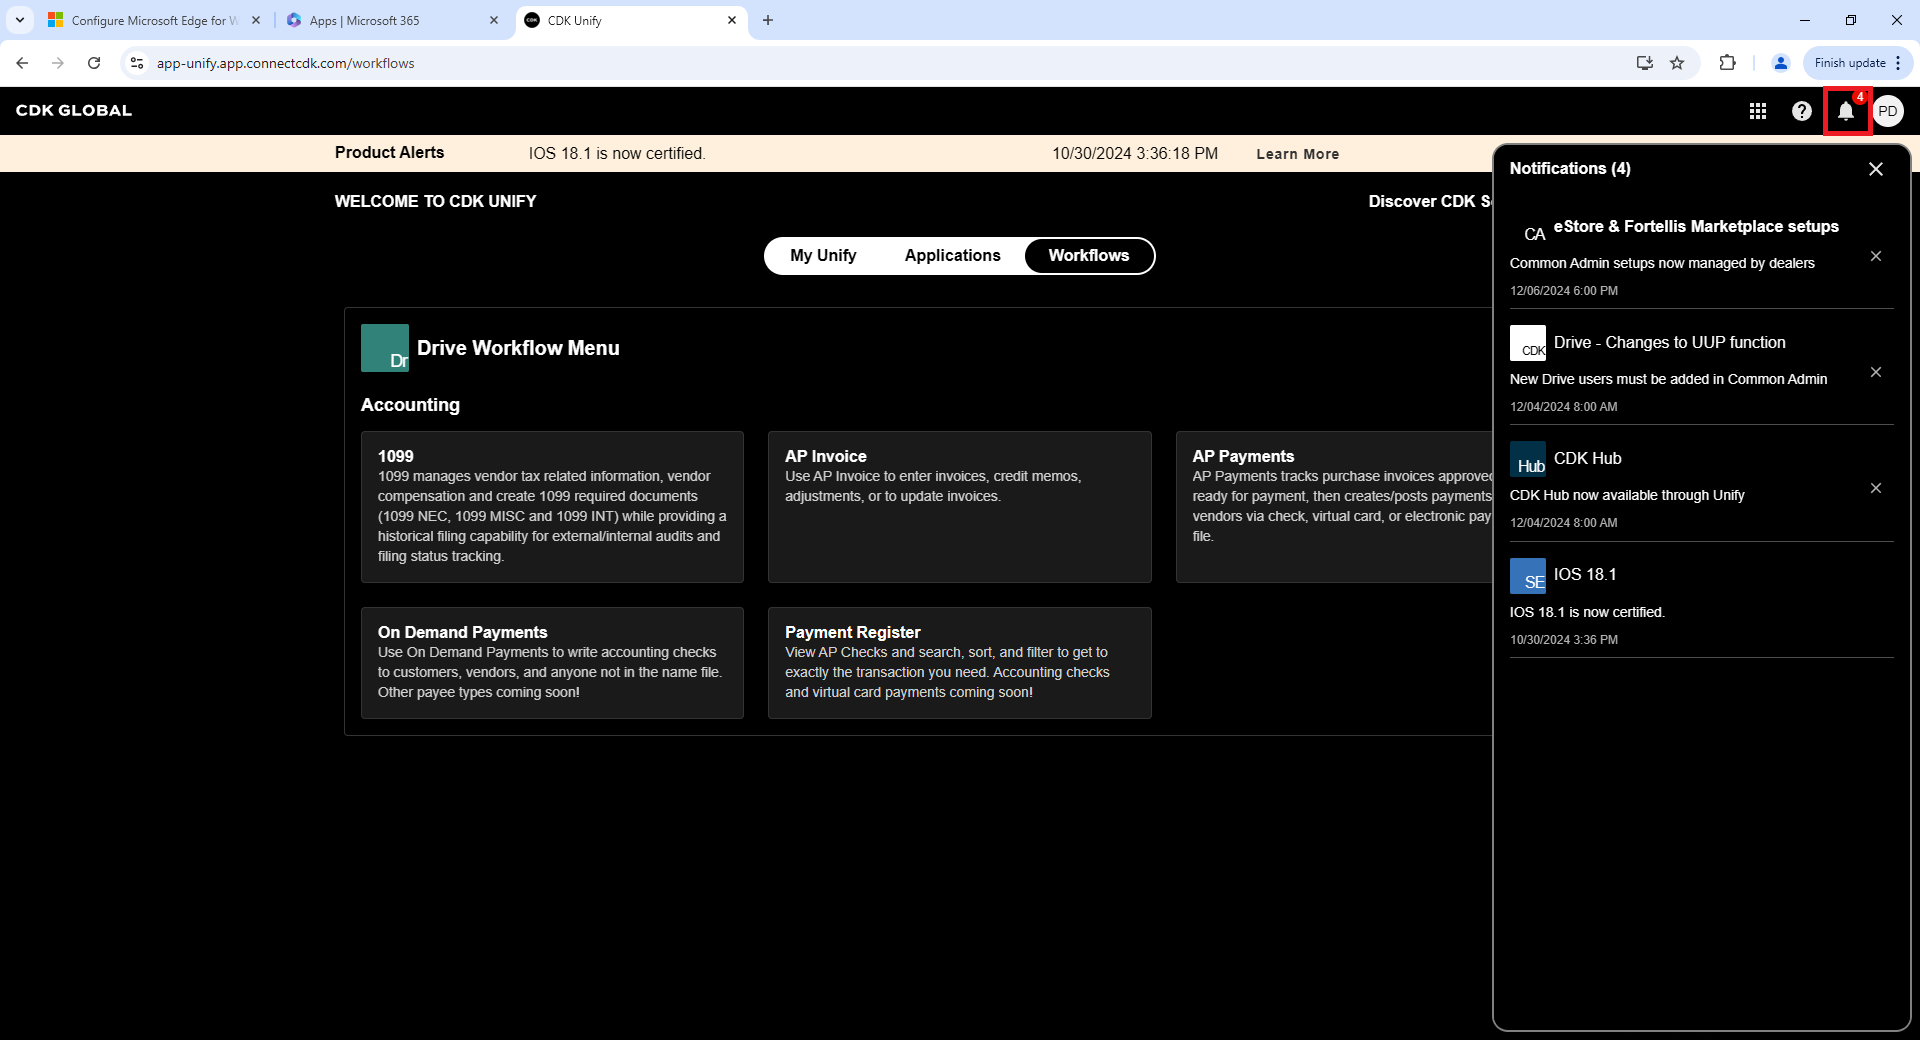Open the browser profile icon
This screenshot has width=1920, height=1040.
click(x=1780, y=63)
